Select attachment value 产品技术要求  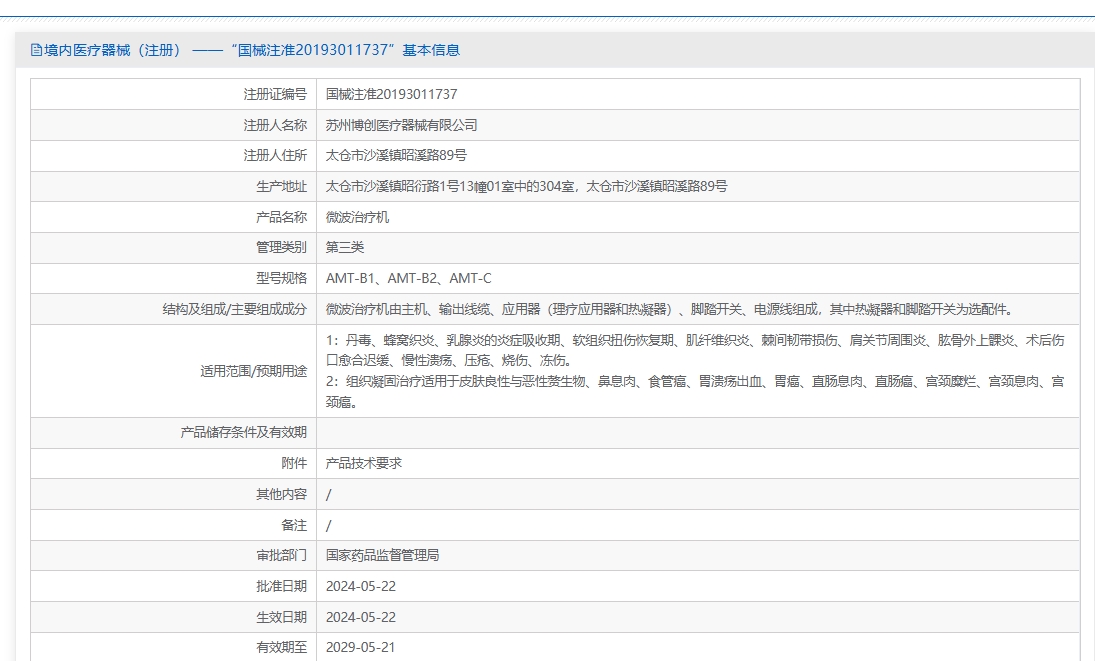point(364,463)
